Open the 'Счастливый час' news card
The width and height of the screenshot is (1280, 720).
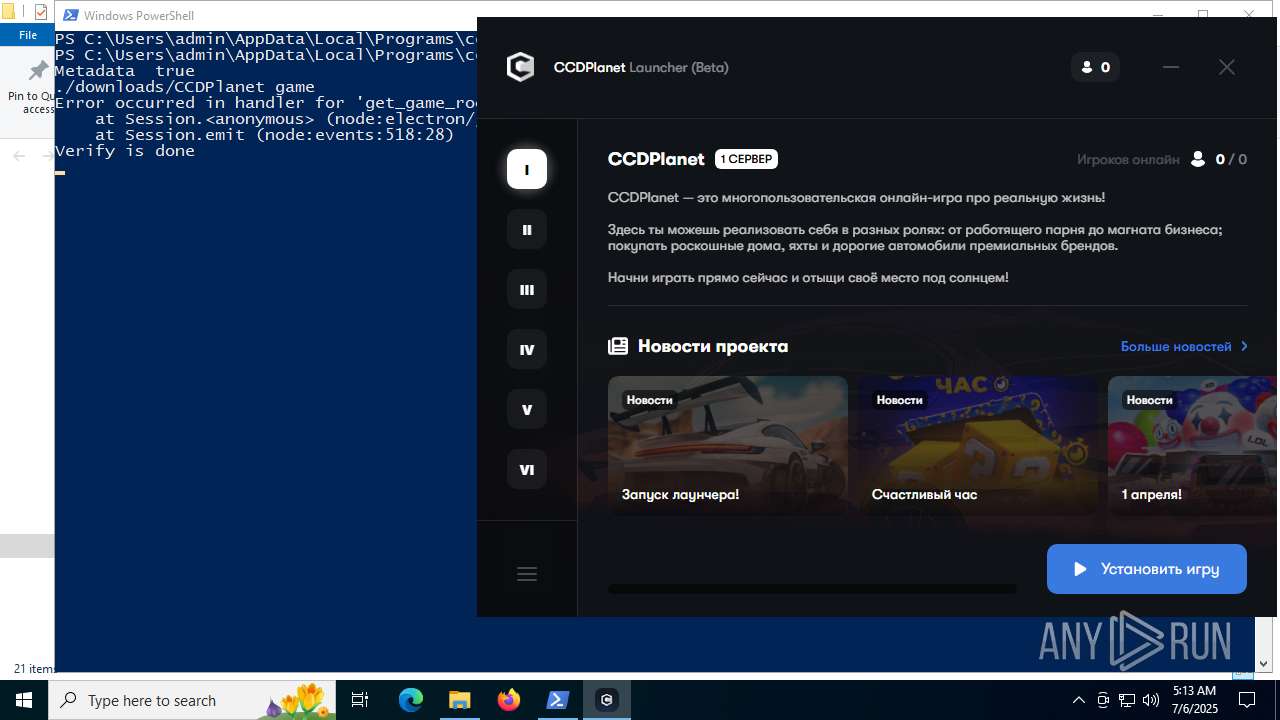pyautogui.click(x=978, y=446)
